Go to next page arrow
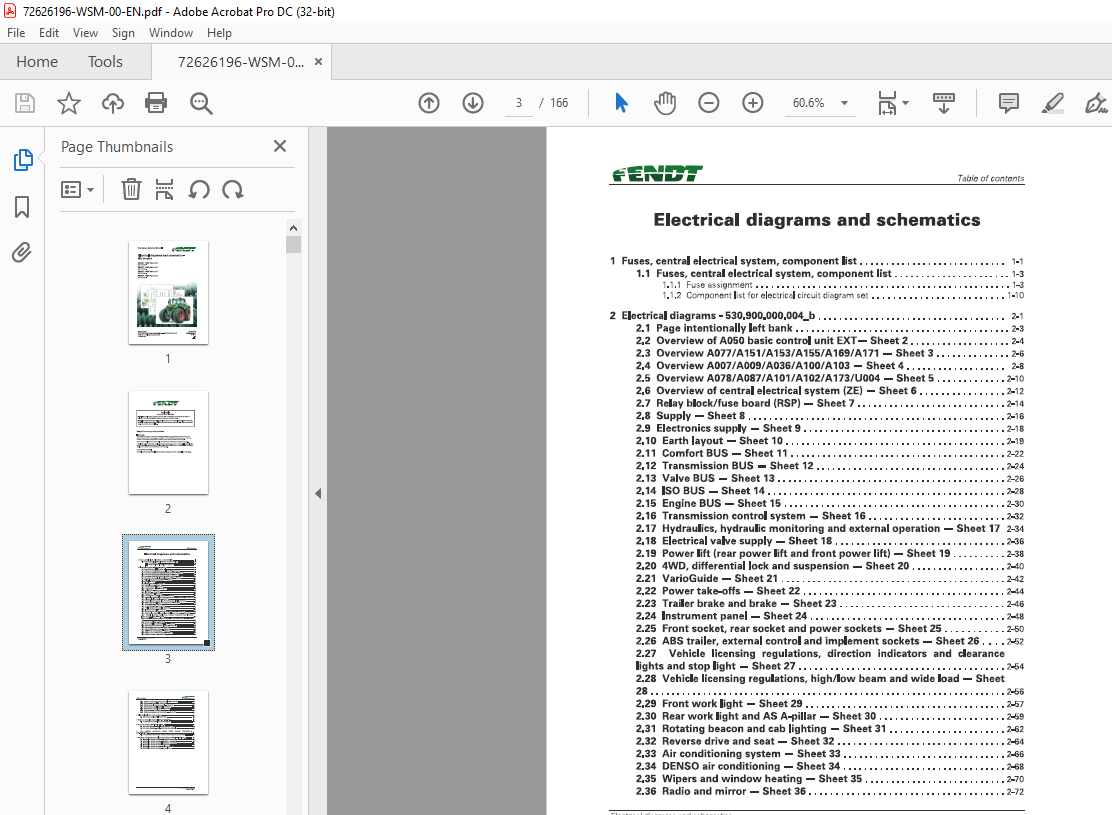The height and width of the screenshot is (815, 1112). pos(473,103)
